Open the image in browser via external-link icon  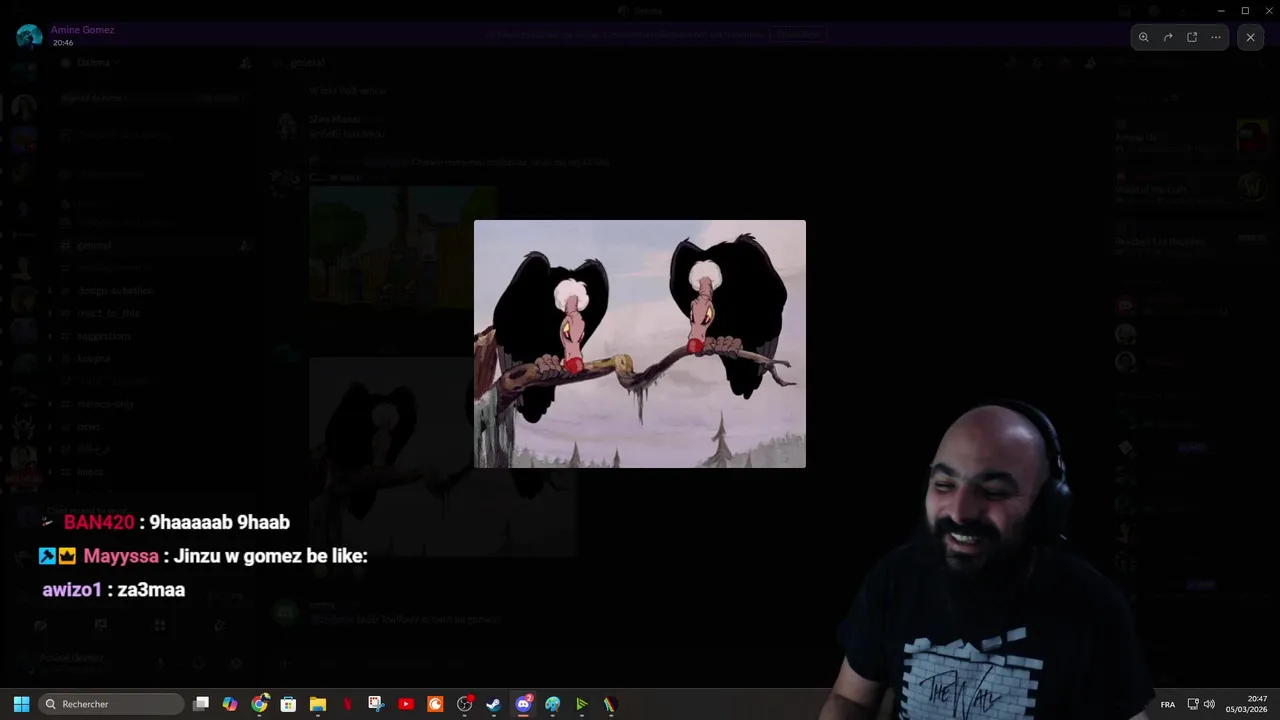coord(1192,37)
